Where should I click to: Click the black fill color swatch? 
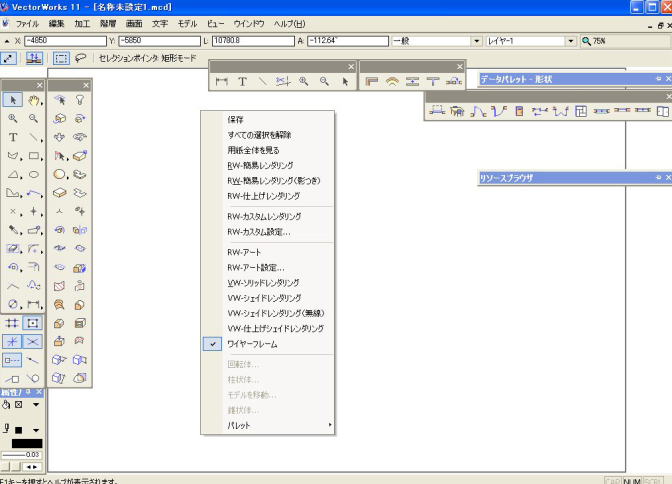click(x=27, y=443)
